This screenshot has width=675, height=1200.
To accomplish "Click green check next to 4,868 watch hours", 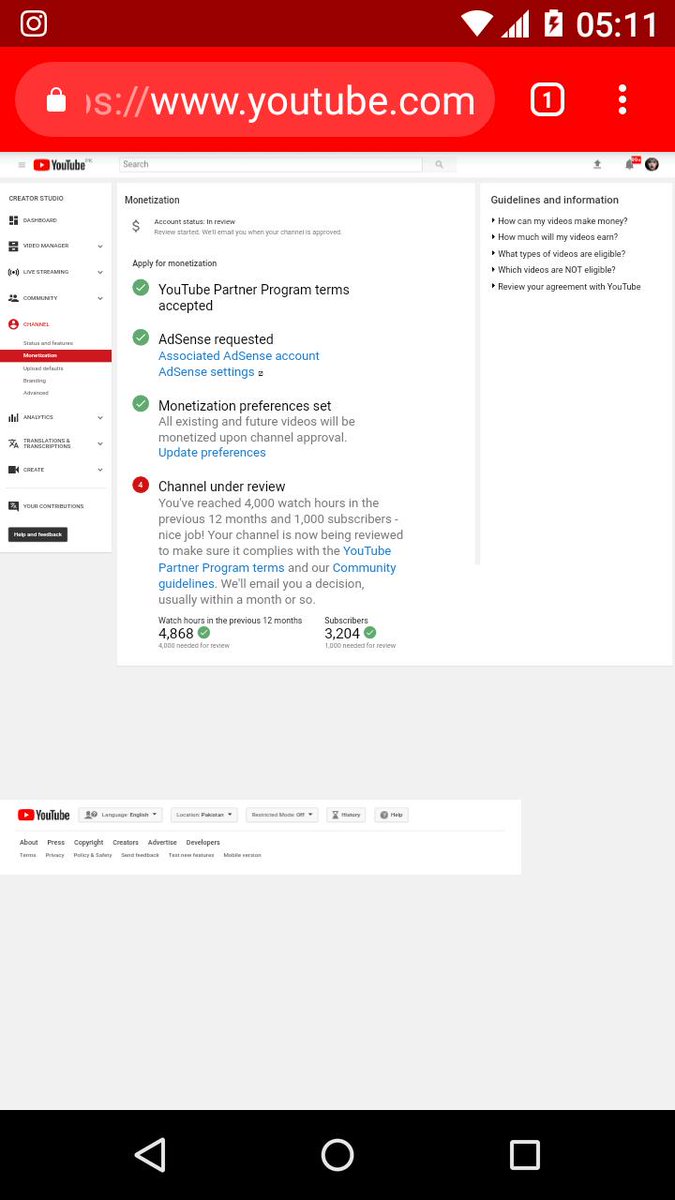I will [204, 633].
